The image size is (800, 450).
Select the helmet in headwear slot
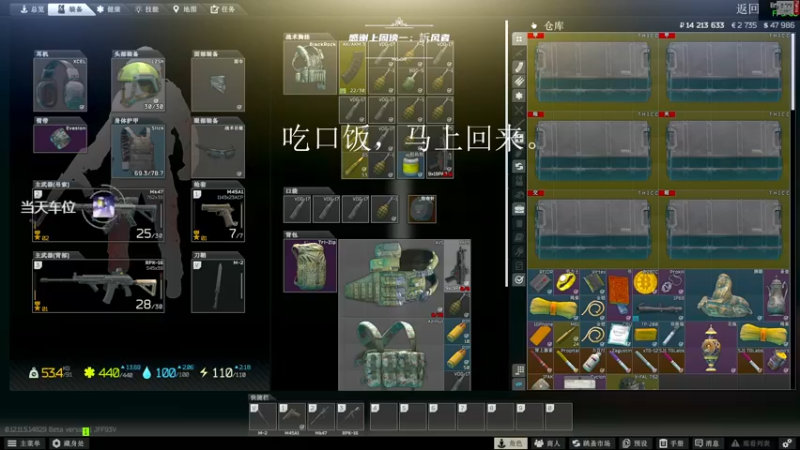pyautogui.click(x=138, y=85)
